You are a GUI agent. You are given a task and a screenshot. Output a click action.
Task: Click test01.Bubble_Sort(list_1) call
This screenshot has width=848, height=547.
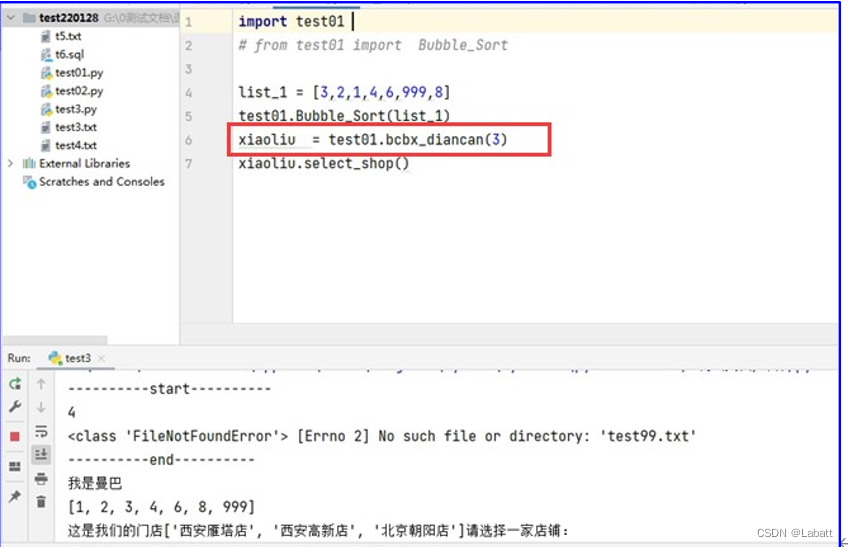coord(344,116)
